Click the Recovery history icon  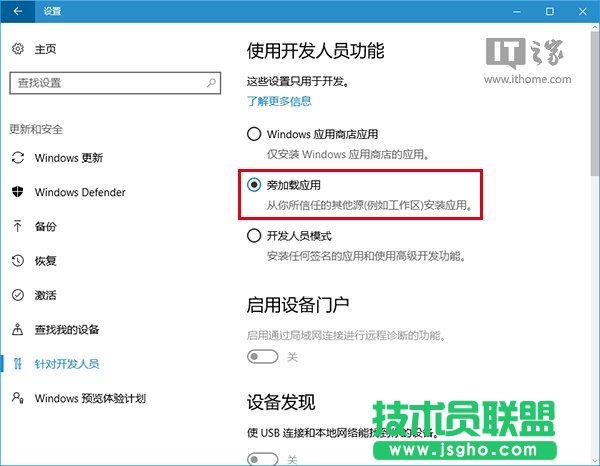[17, 261]
